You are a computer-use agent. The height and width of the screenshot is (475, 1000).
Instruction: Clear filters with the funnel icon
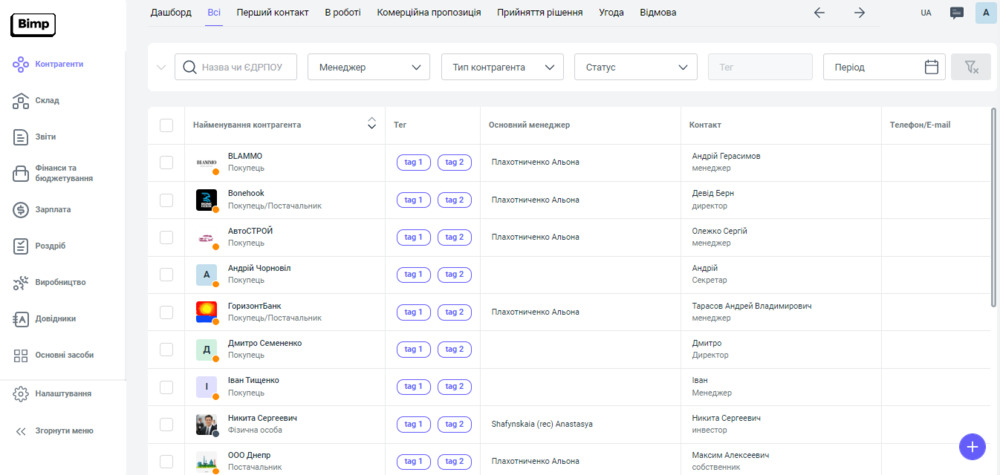click(970, 67)
